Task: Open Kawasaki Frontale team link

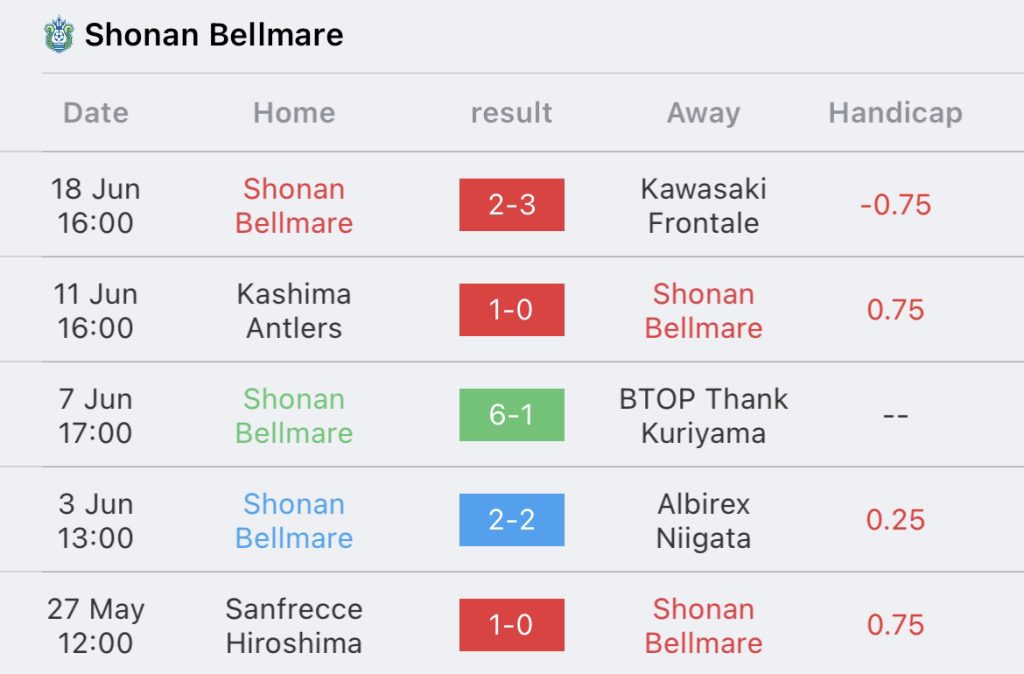Action: pos(703,206)
